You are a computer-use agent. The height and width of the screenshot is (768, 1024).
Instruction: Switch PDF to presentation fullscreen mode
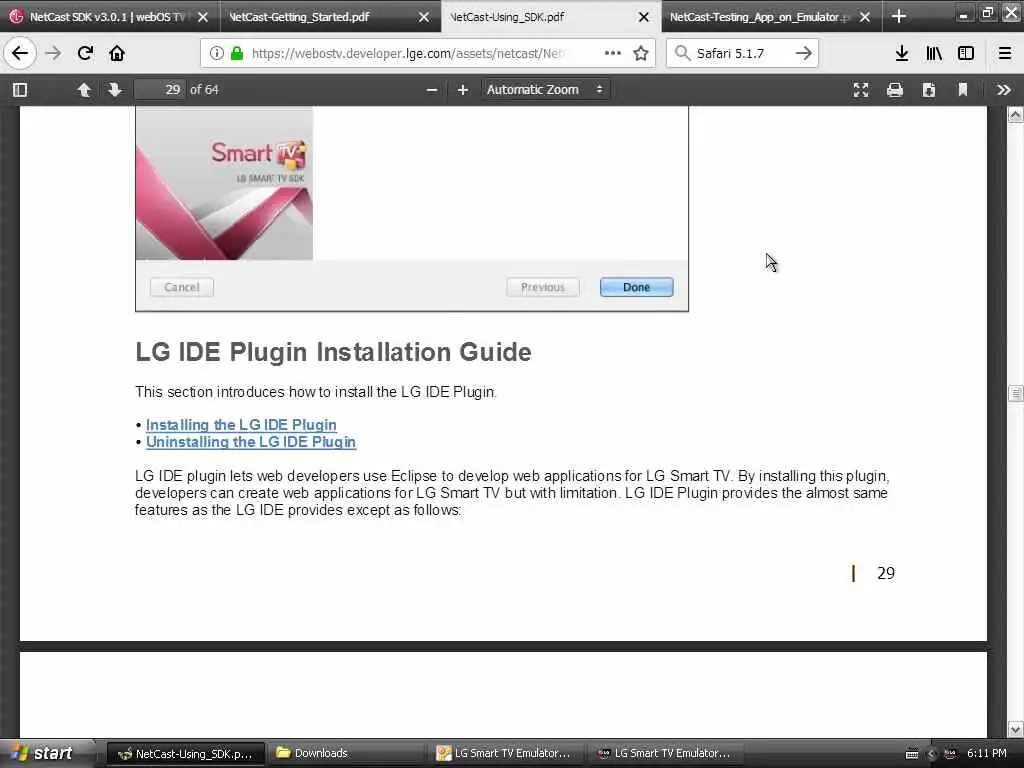point(861,89)
